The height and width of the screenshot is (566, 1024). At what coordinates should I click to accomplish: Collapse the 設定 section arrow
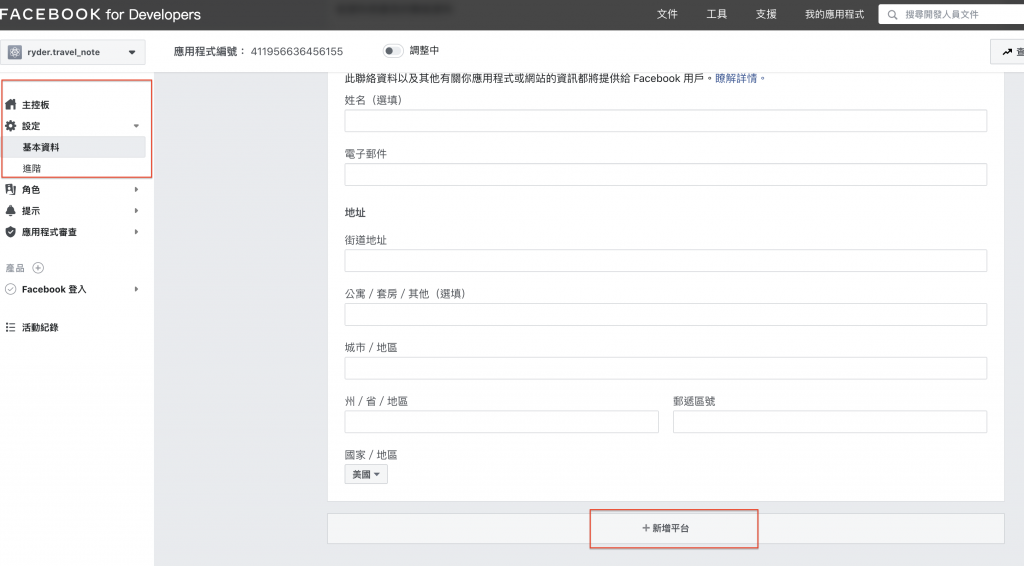[x=136, y=125]
